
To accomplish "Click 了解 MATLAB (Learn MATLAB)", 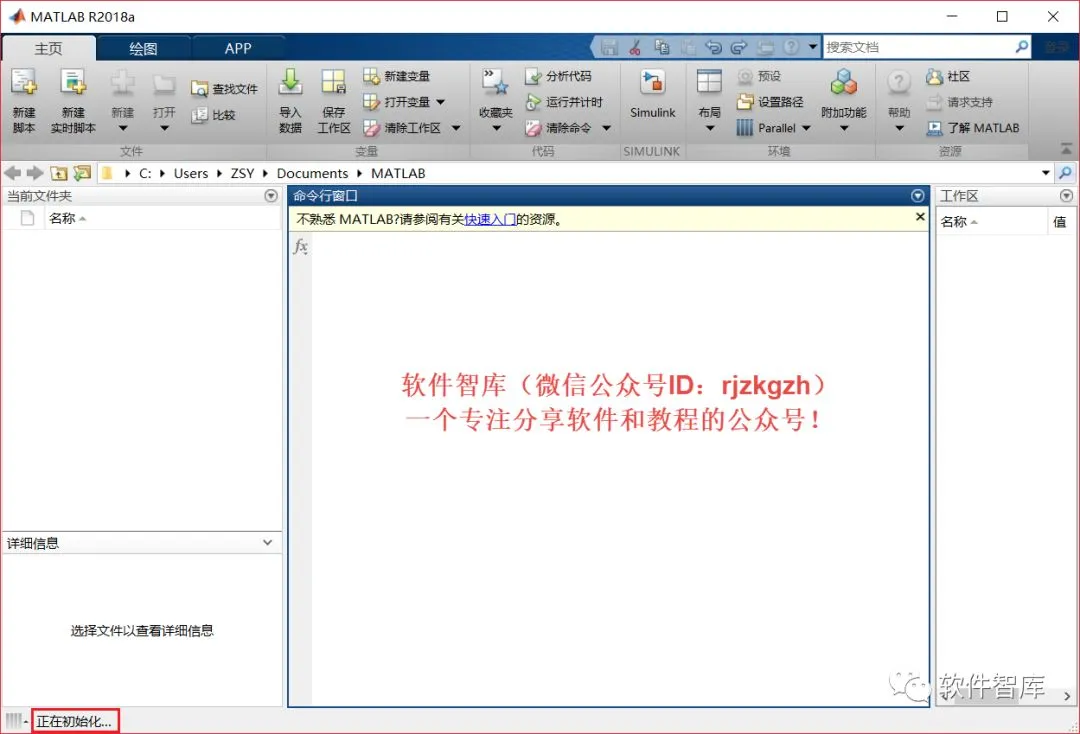I will (x=973, y=128).
